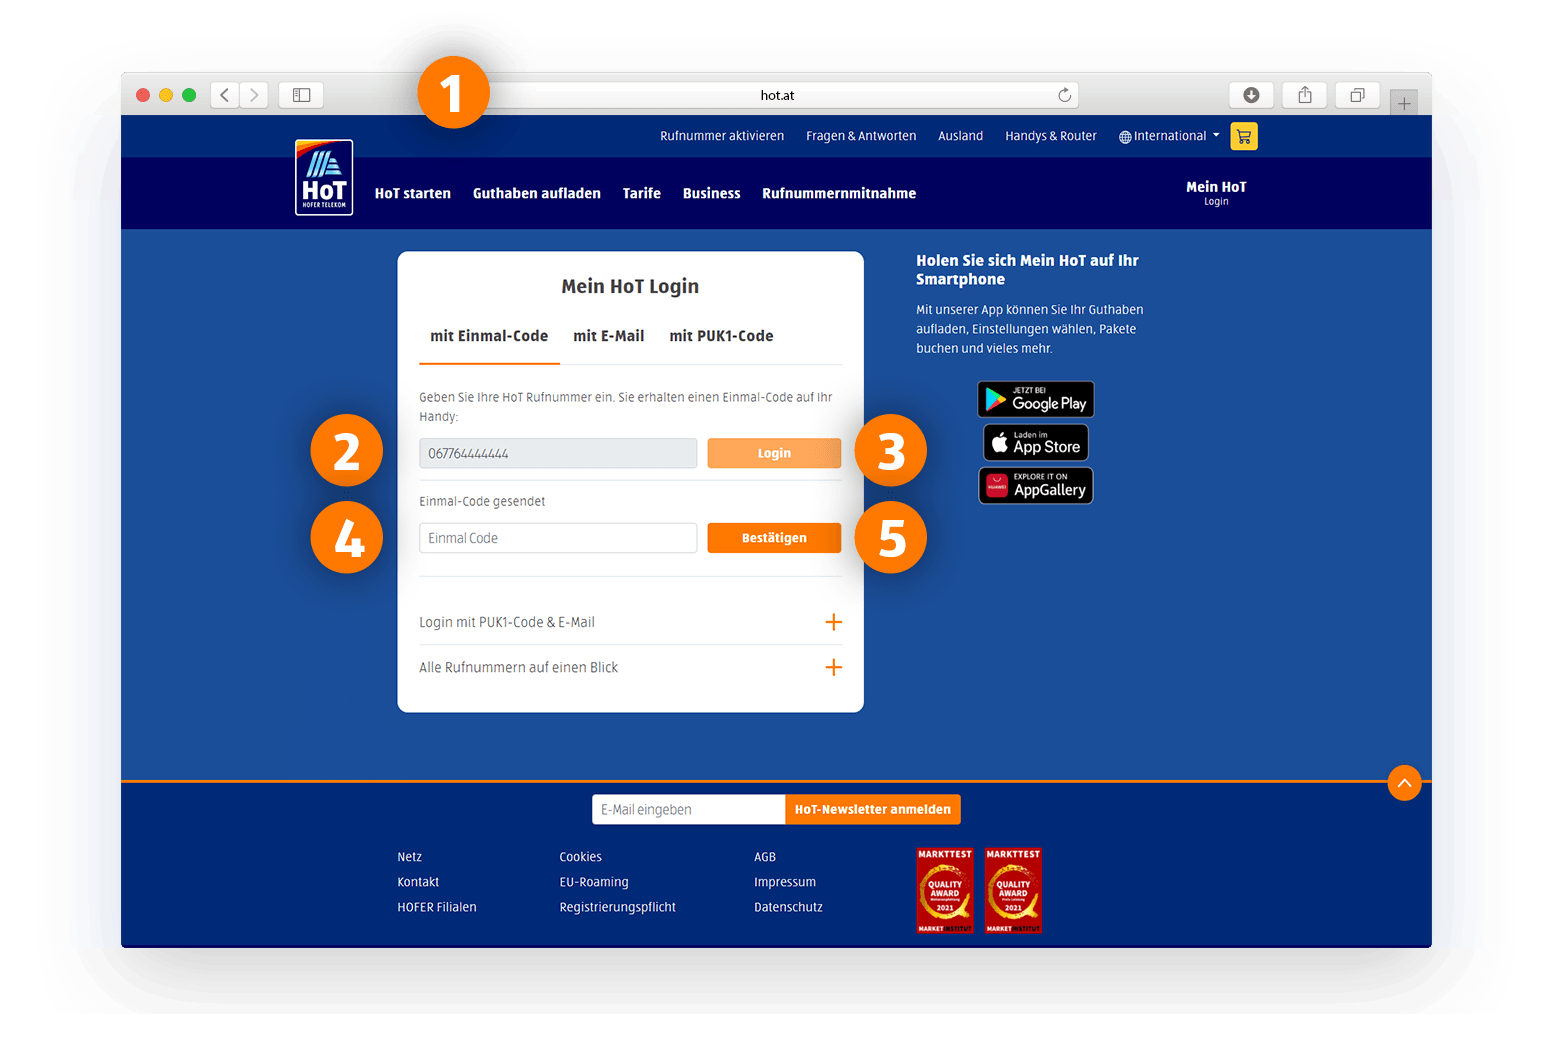Click Rufnummer aktivieren link

click(722, 136)
